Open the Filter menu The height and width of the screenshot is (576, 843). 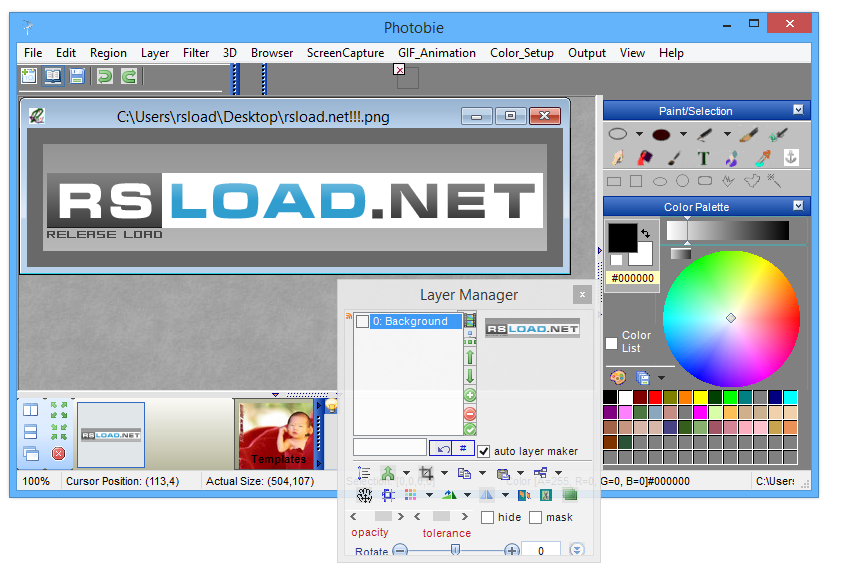click(x=196, y=53)
